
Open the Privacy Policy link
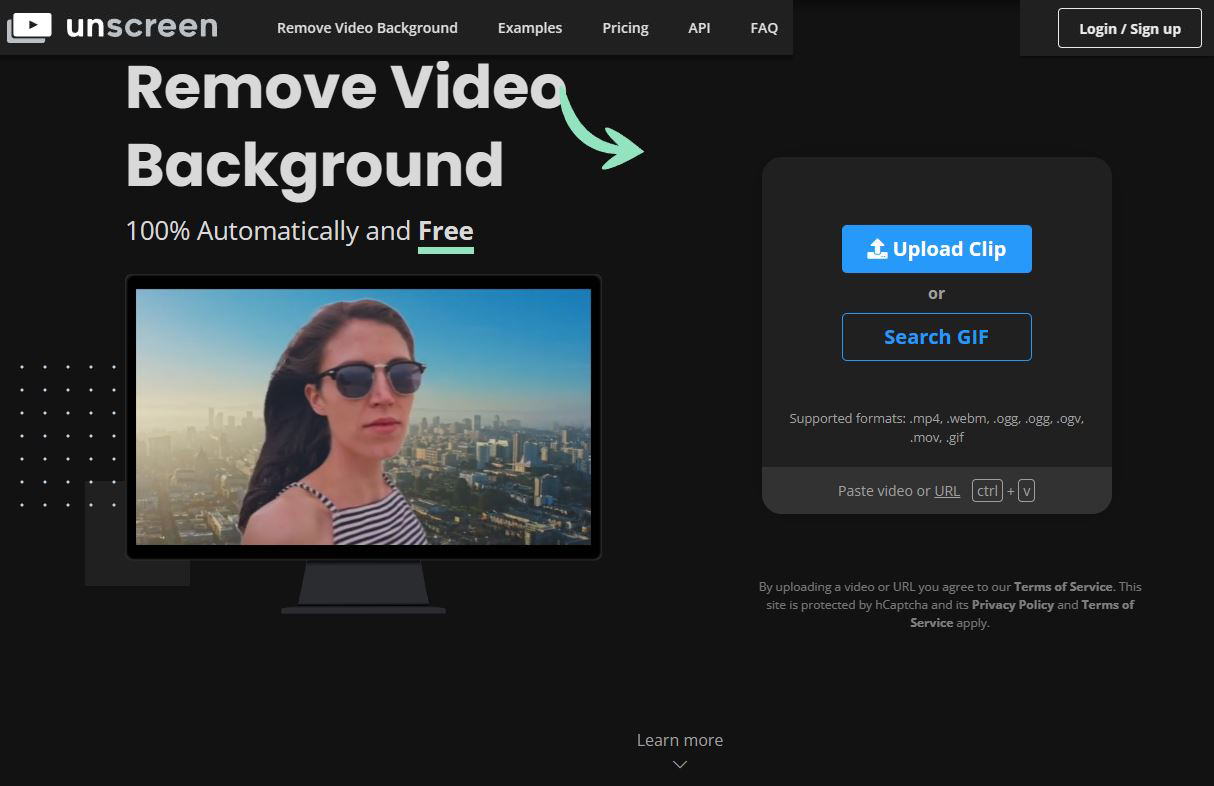[1012, 605]
